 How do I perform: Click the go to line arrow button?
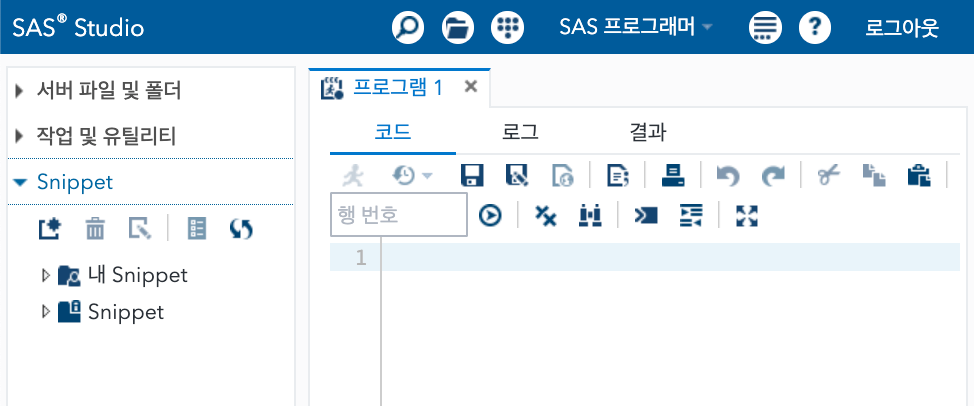[490, 215]
